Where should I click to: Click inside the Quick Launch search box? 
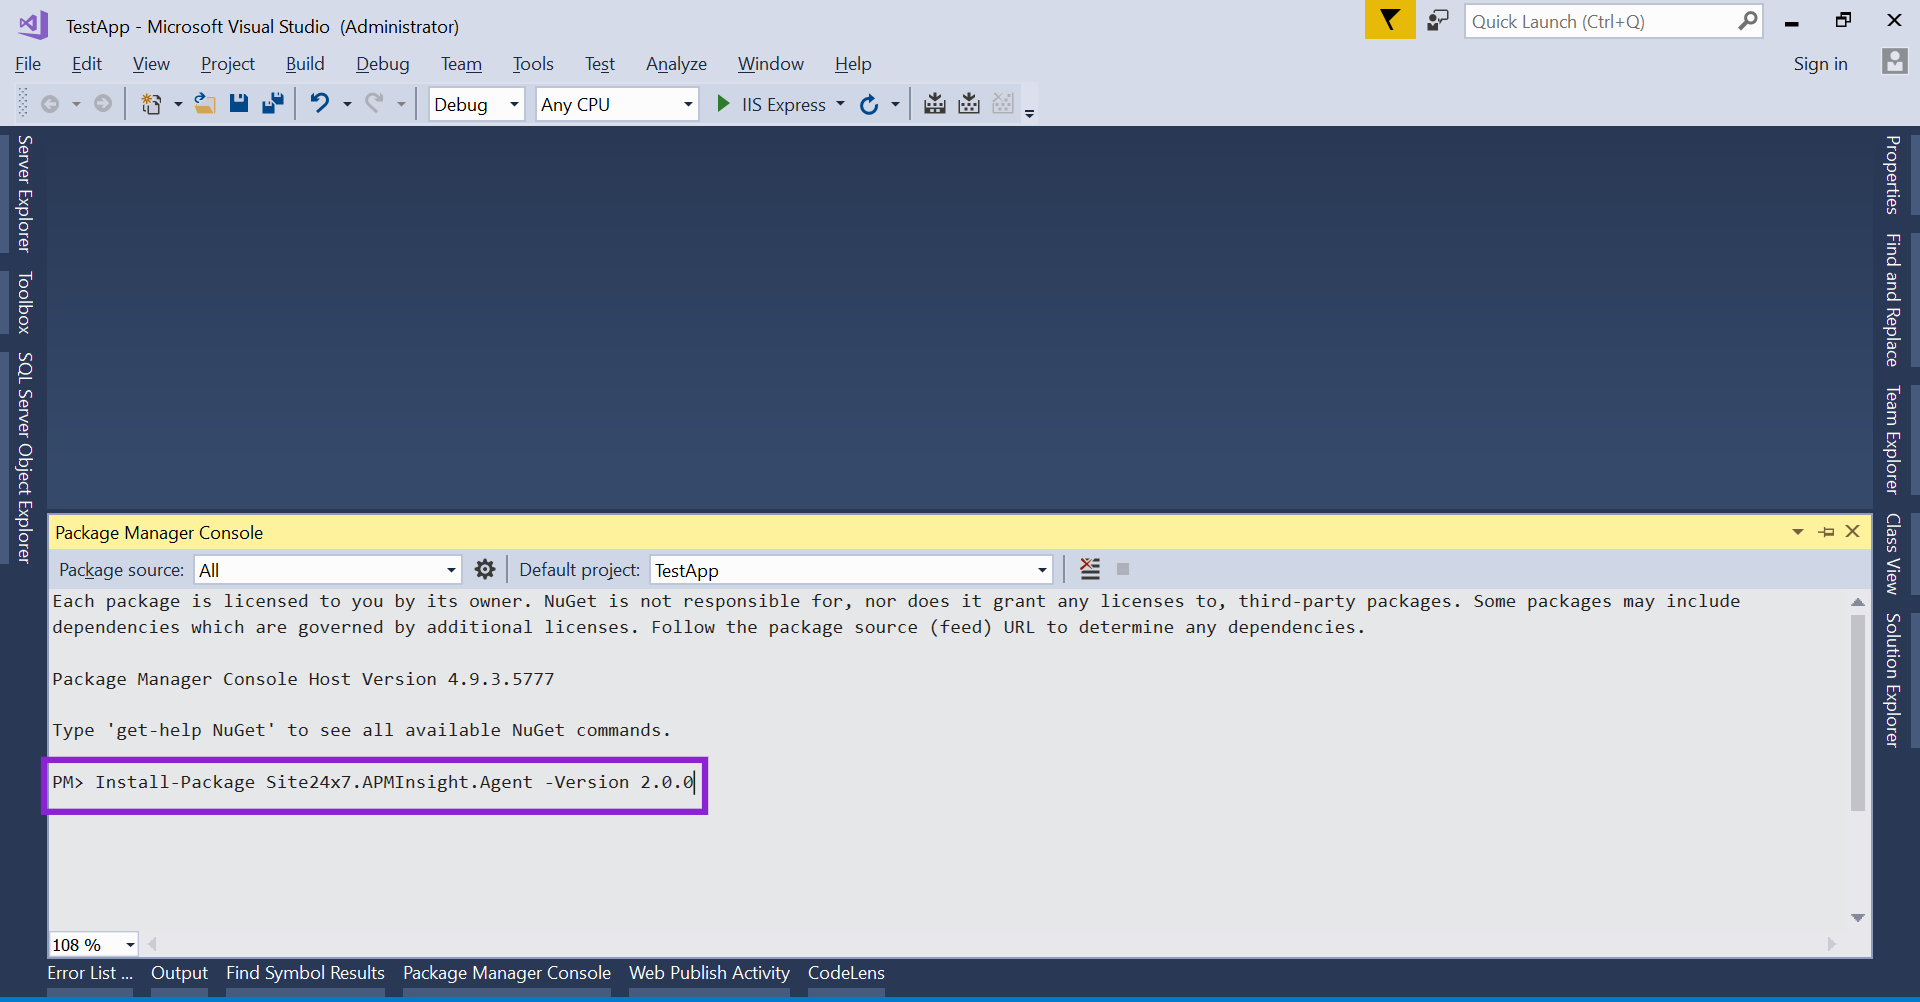pos(1600,21)
